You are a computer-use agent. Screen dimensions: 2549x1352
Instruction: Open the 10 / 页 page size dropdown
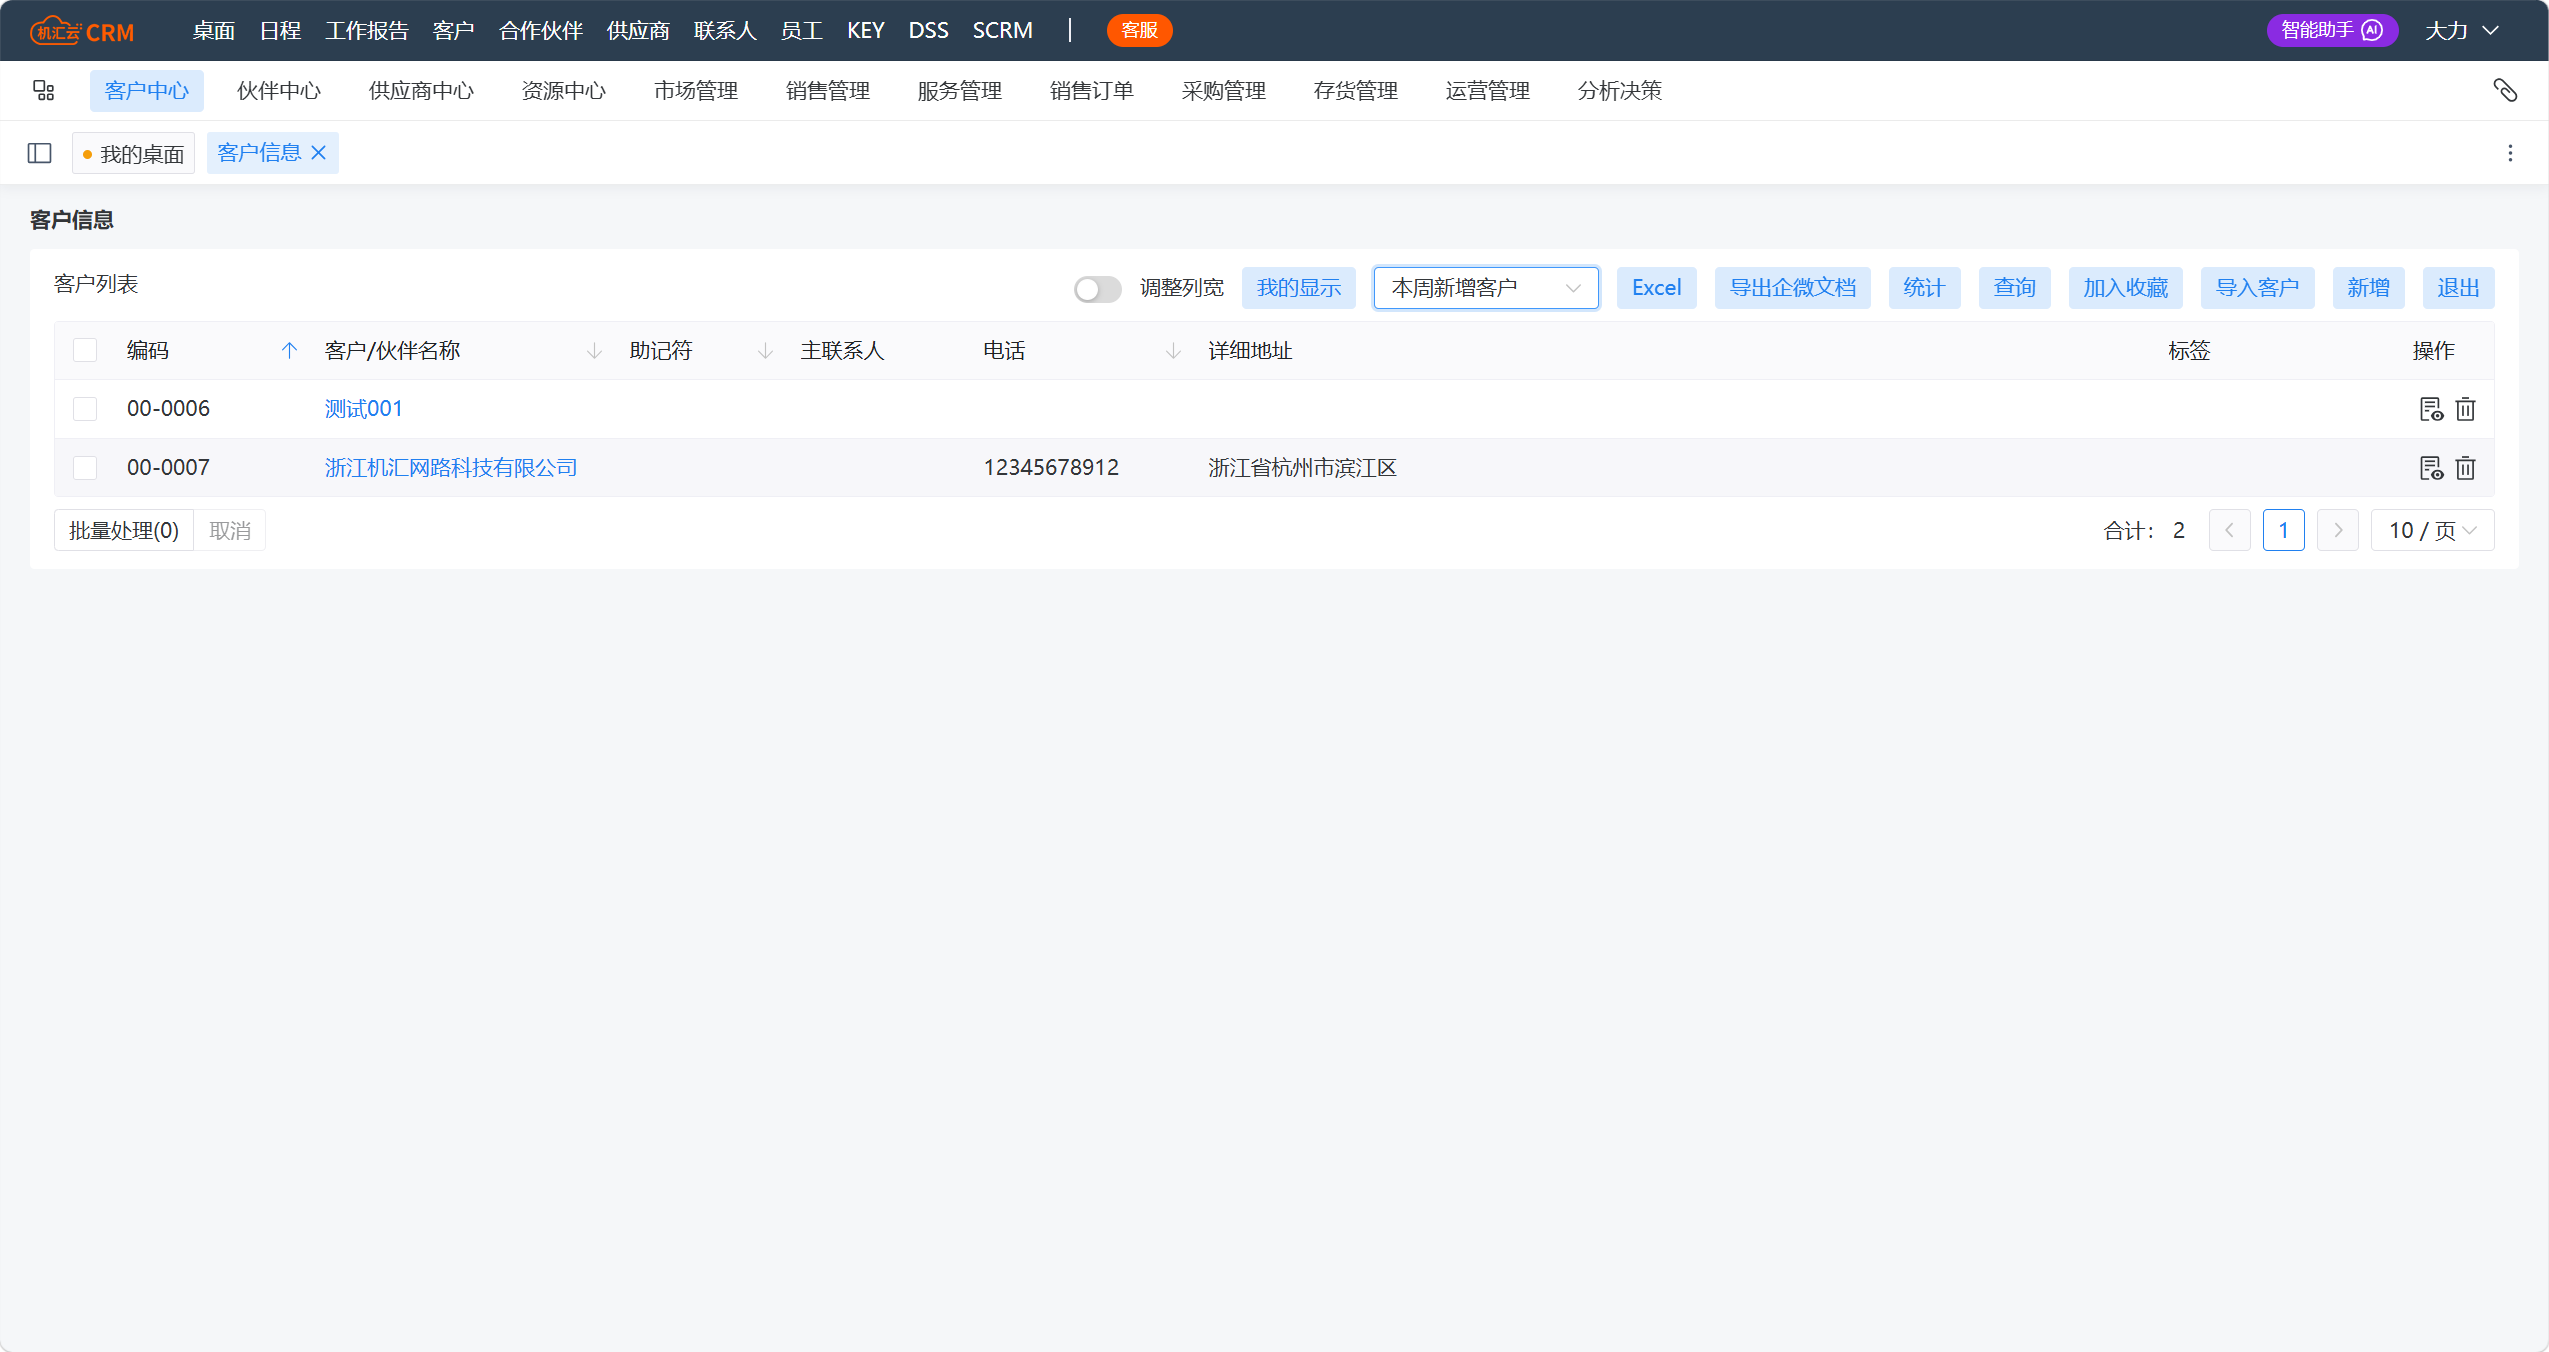[x=2432, y=530]
